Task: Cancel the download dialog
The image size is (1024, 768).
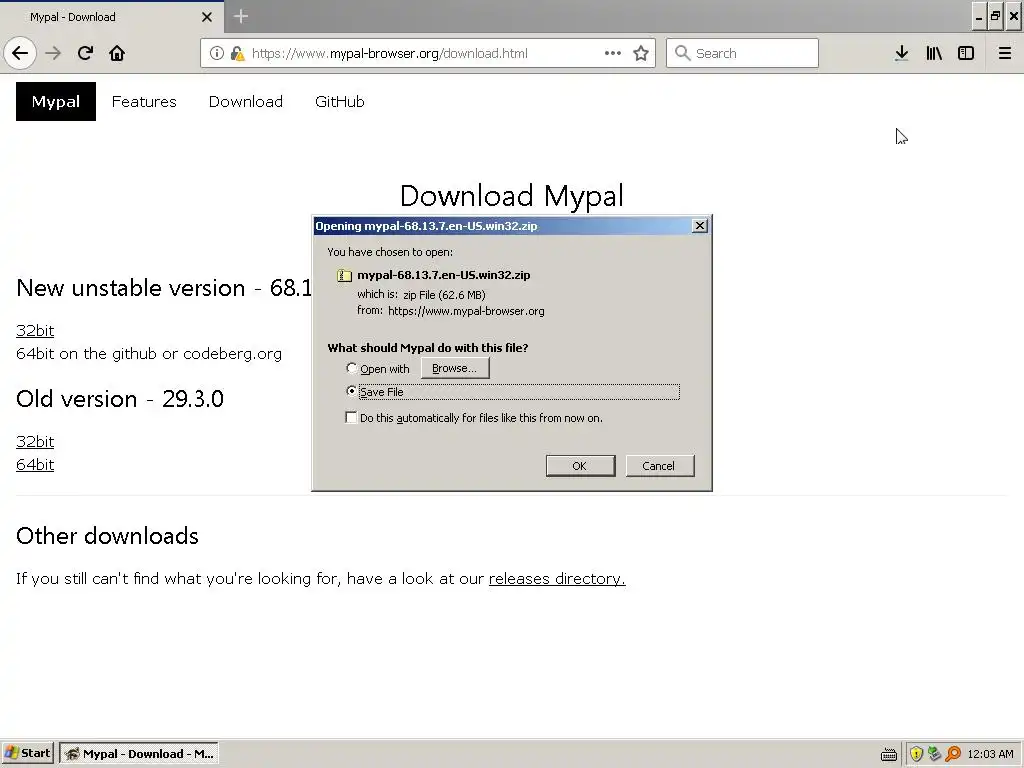Action: coord(659,466)
